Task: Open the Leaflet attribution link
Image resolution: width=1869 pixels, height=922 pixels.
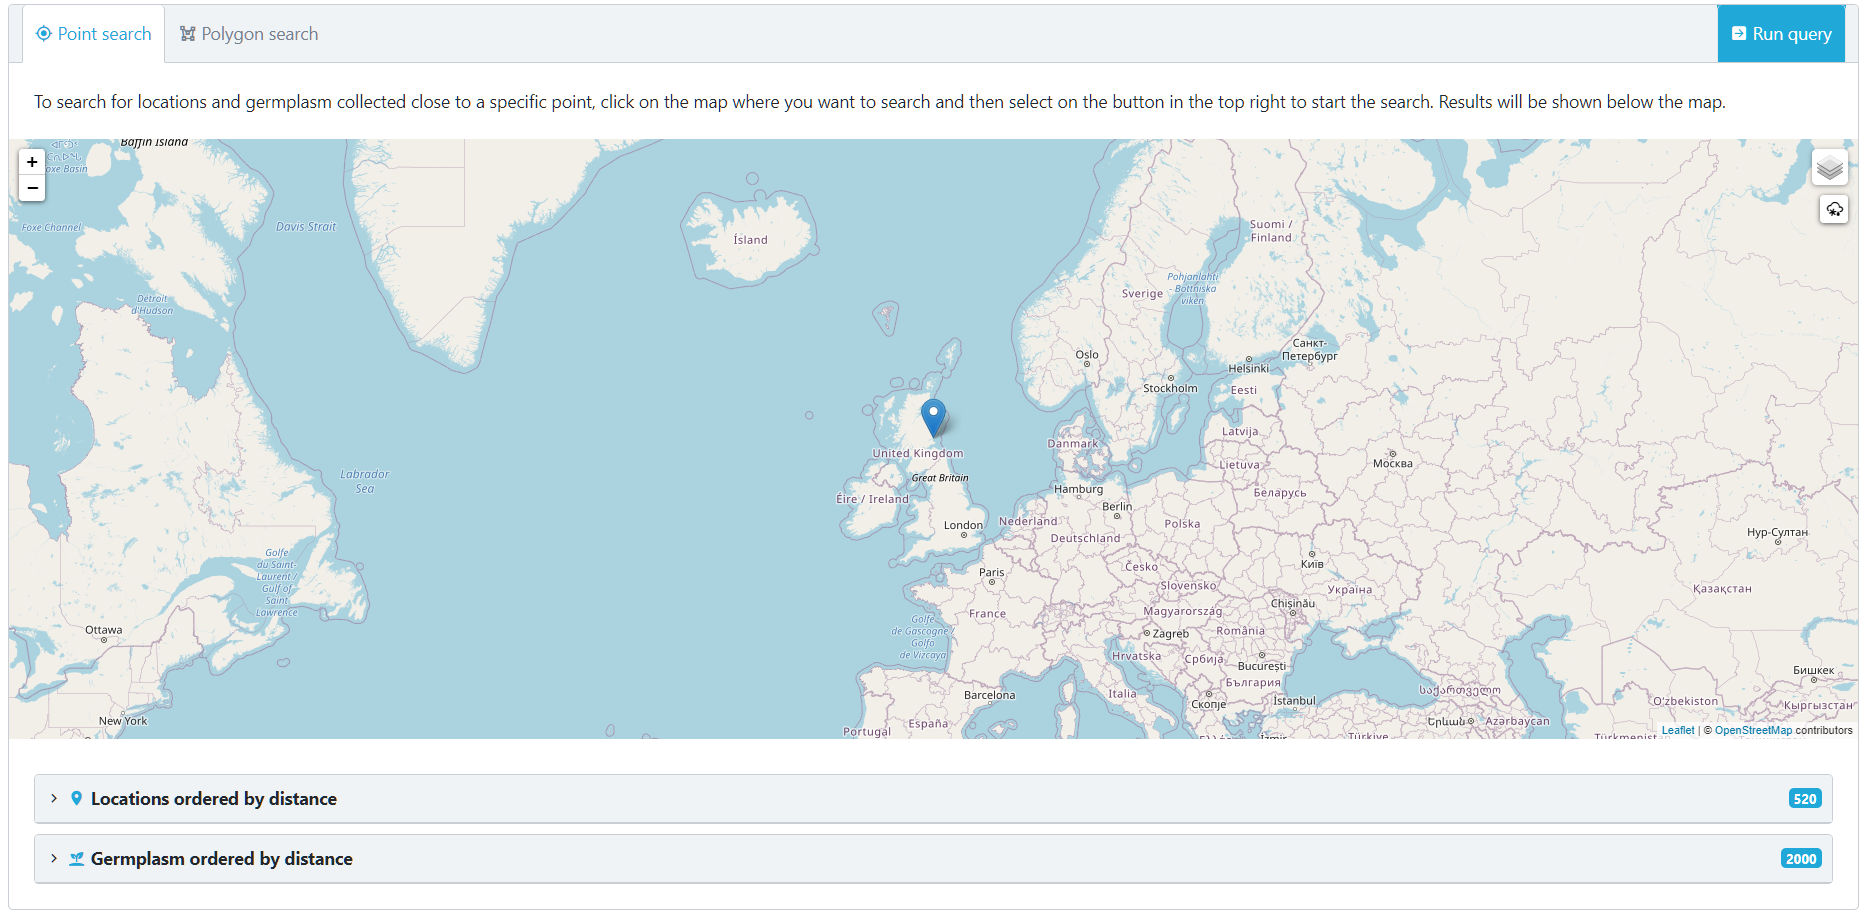Action: (1677, 731)
